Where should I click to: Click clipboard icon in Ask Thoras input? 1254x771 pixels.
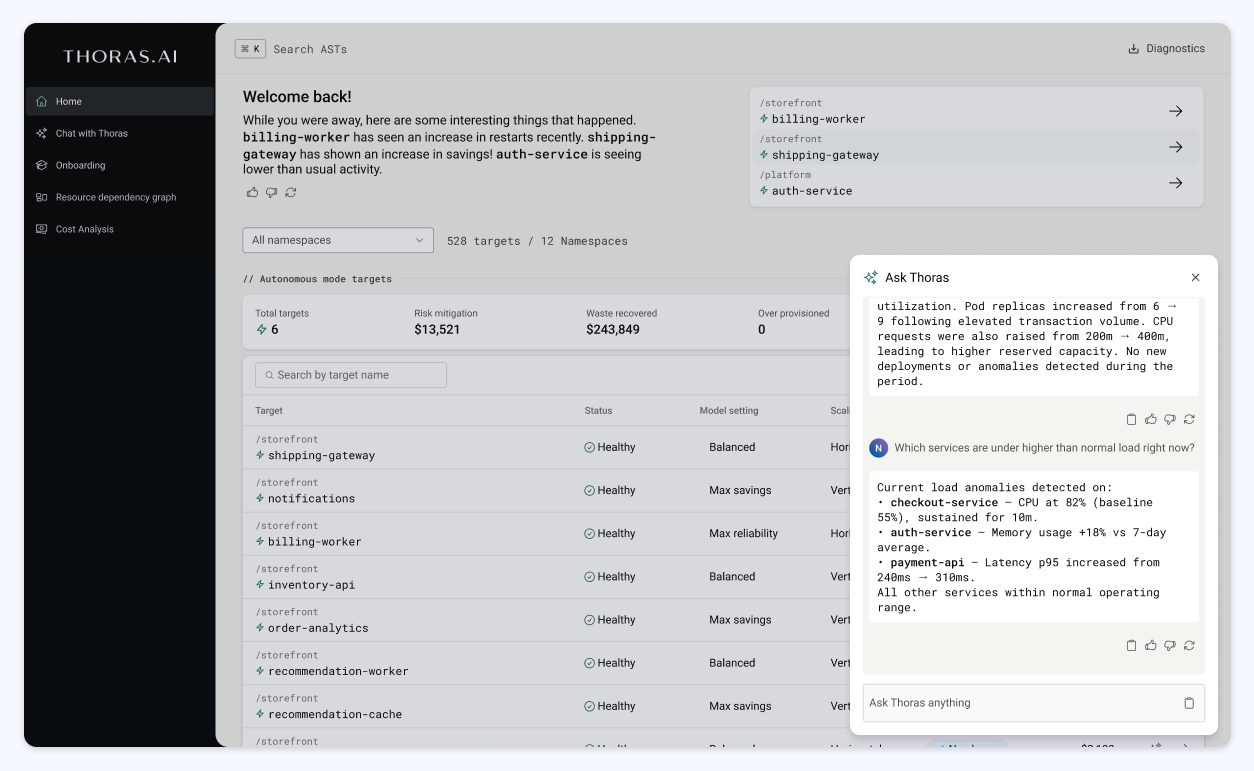click(1189, 703)
